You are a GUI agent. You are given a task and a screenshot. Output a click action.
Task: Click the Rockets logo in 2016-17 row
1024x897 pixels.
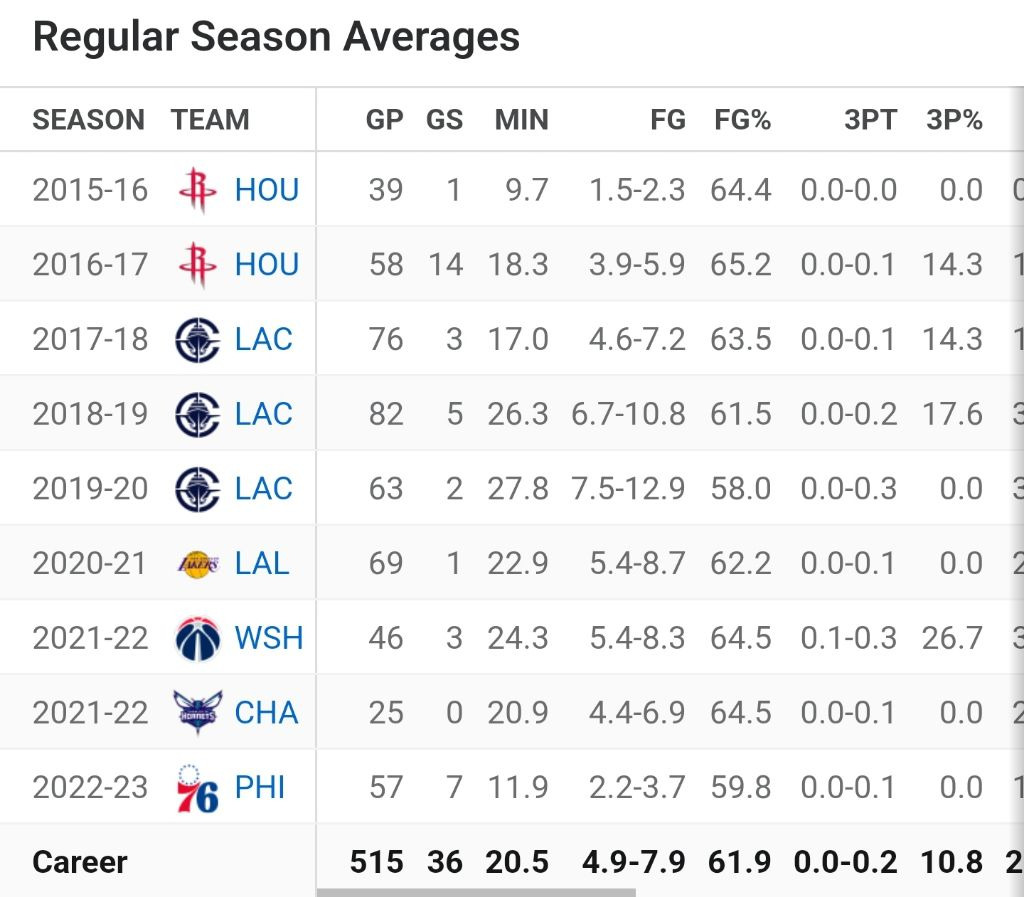click(197, 264)
